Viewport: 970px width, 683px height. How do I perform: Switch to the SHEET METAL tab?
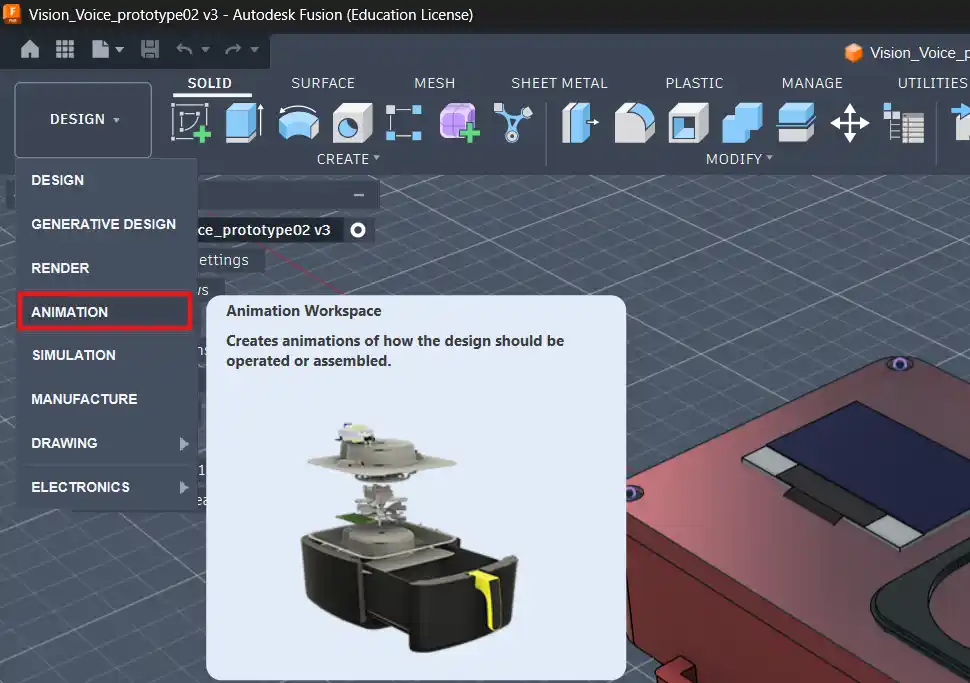559,83
